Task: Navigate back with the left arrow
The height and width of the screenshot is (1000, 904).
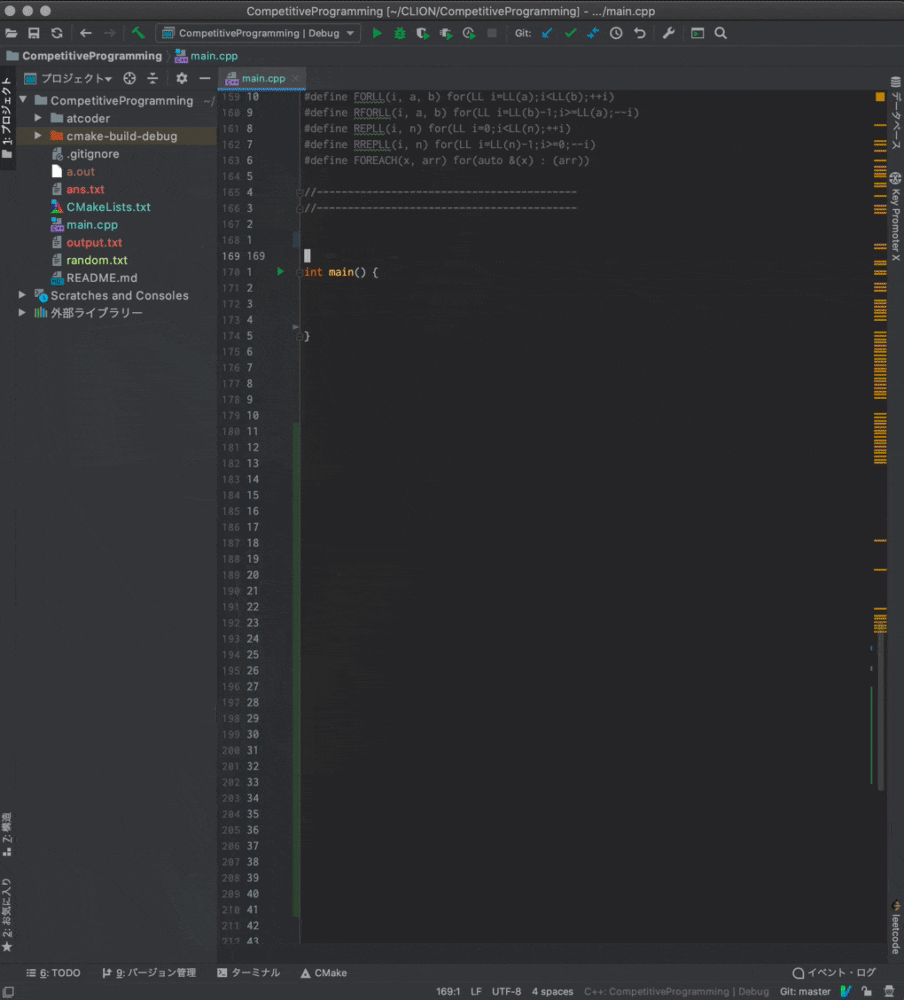Action: click(85, 33)
